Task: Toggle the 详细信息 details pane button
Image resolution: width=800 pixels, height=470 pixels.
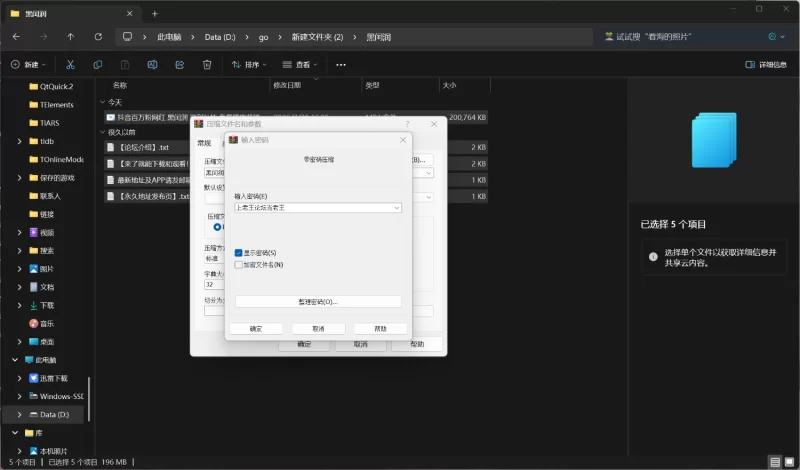Action: pos(766,65)
